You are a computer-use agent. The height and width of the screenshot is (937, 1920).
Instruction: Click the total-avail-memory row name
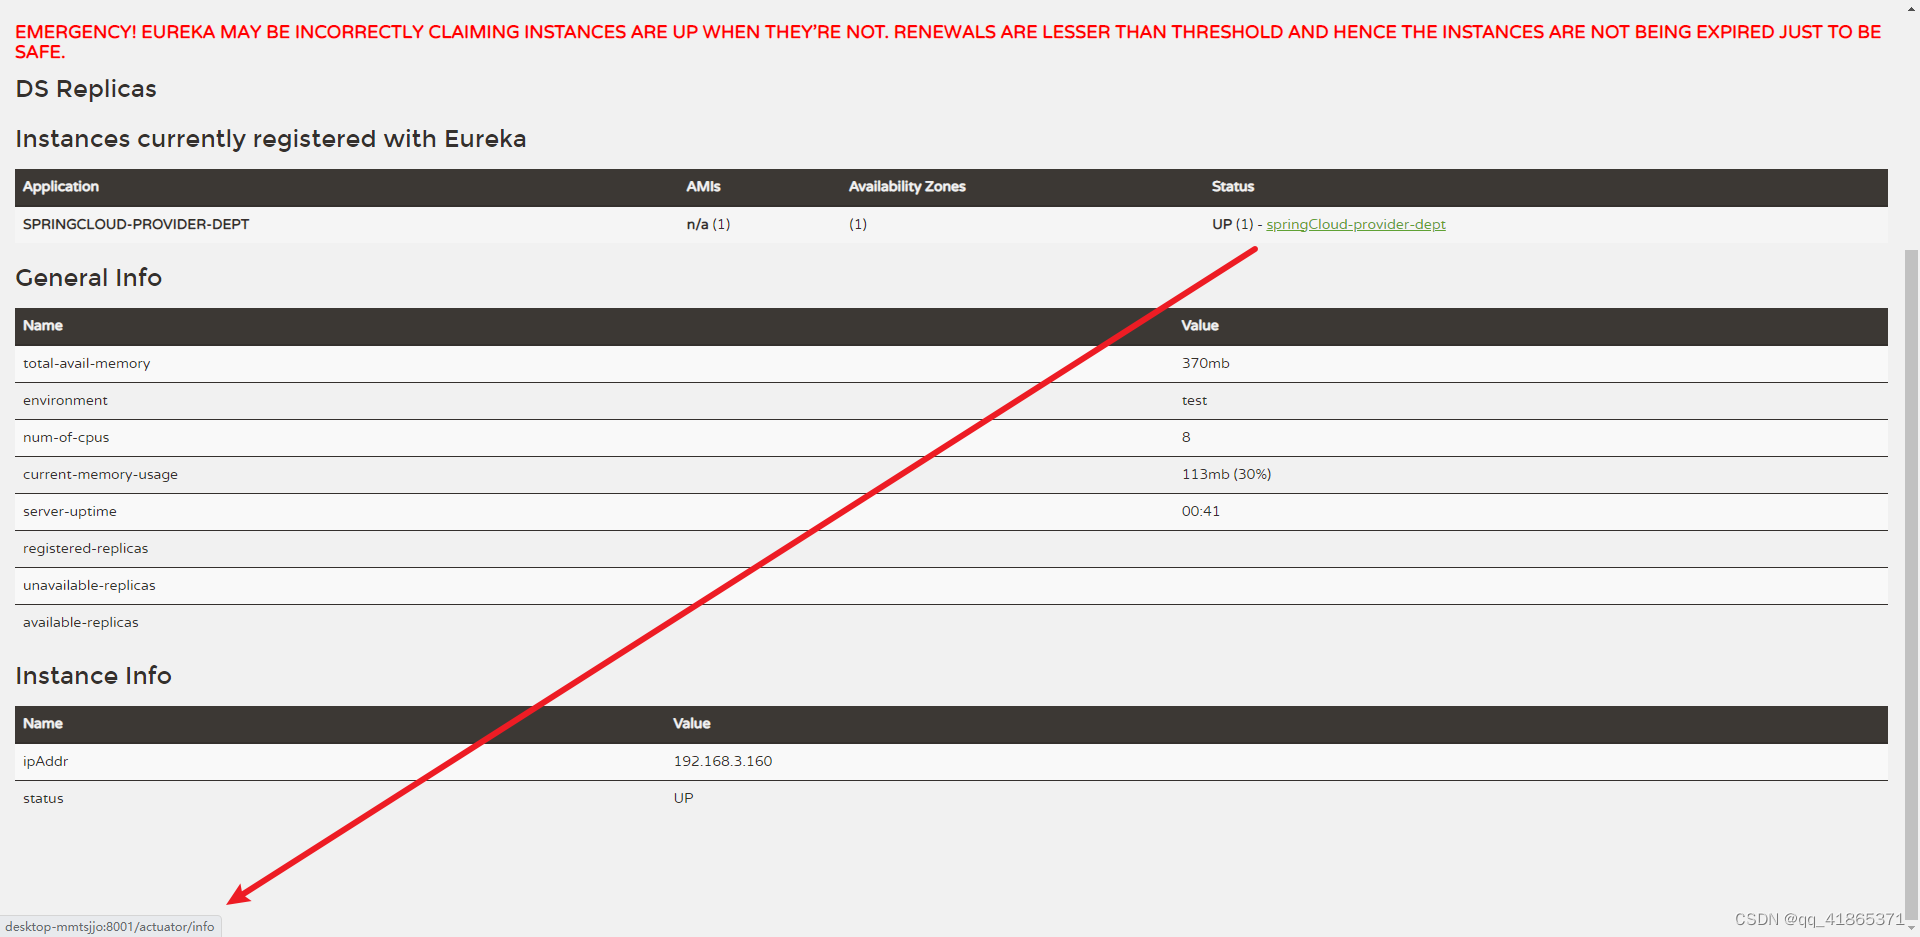coord(87,363)
